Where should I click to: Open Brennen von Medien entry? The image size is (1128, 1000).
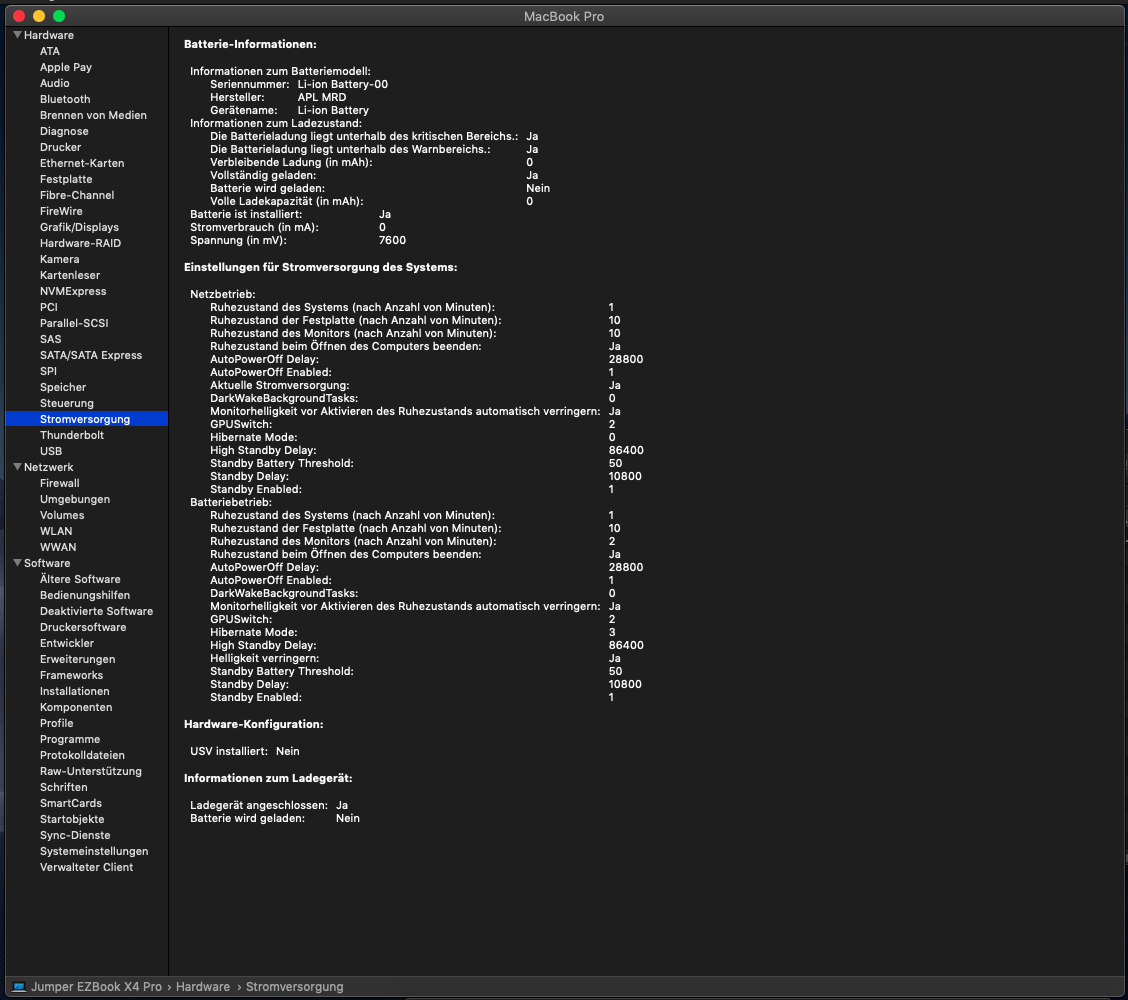tap(93, 115)
